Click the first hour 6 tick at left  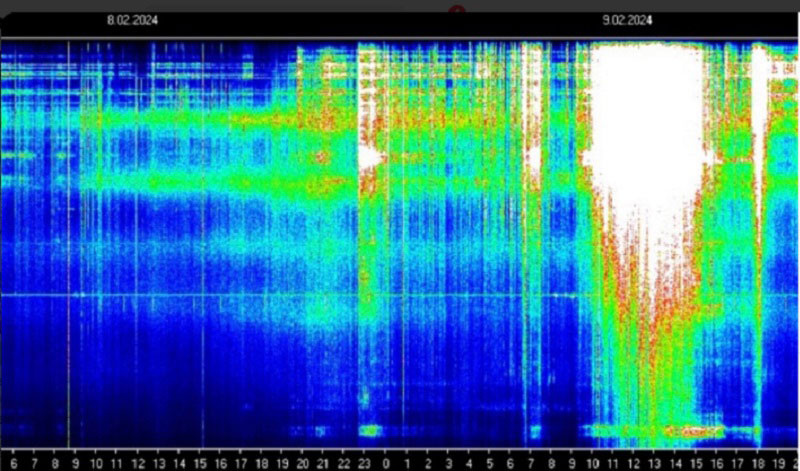click(11, 464)
